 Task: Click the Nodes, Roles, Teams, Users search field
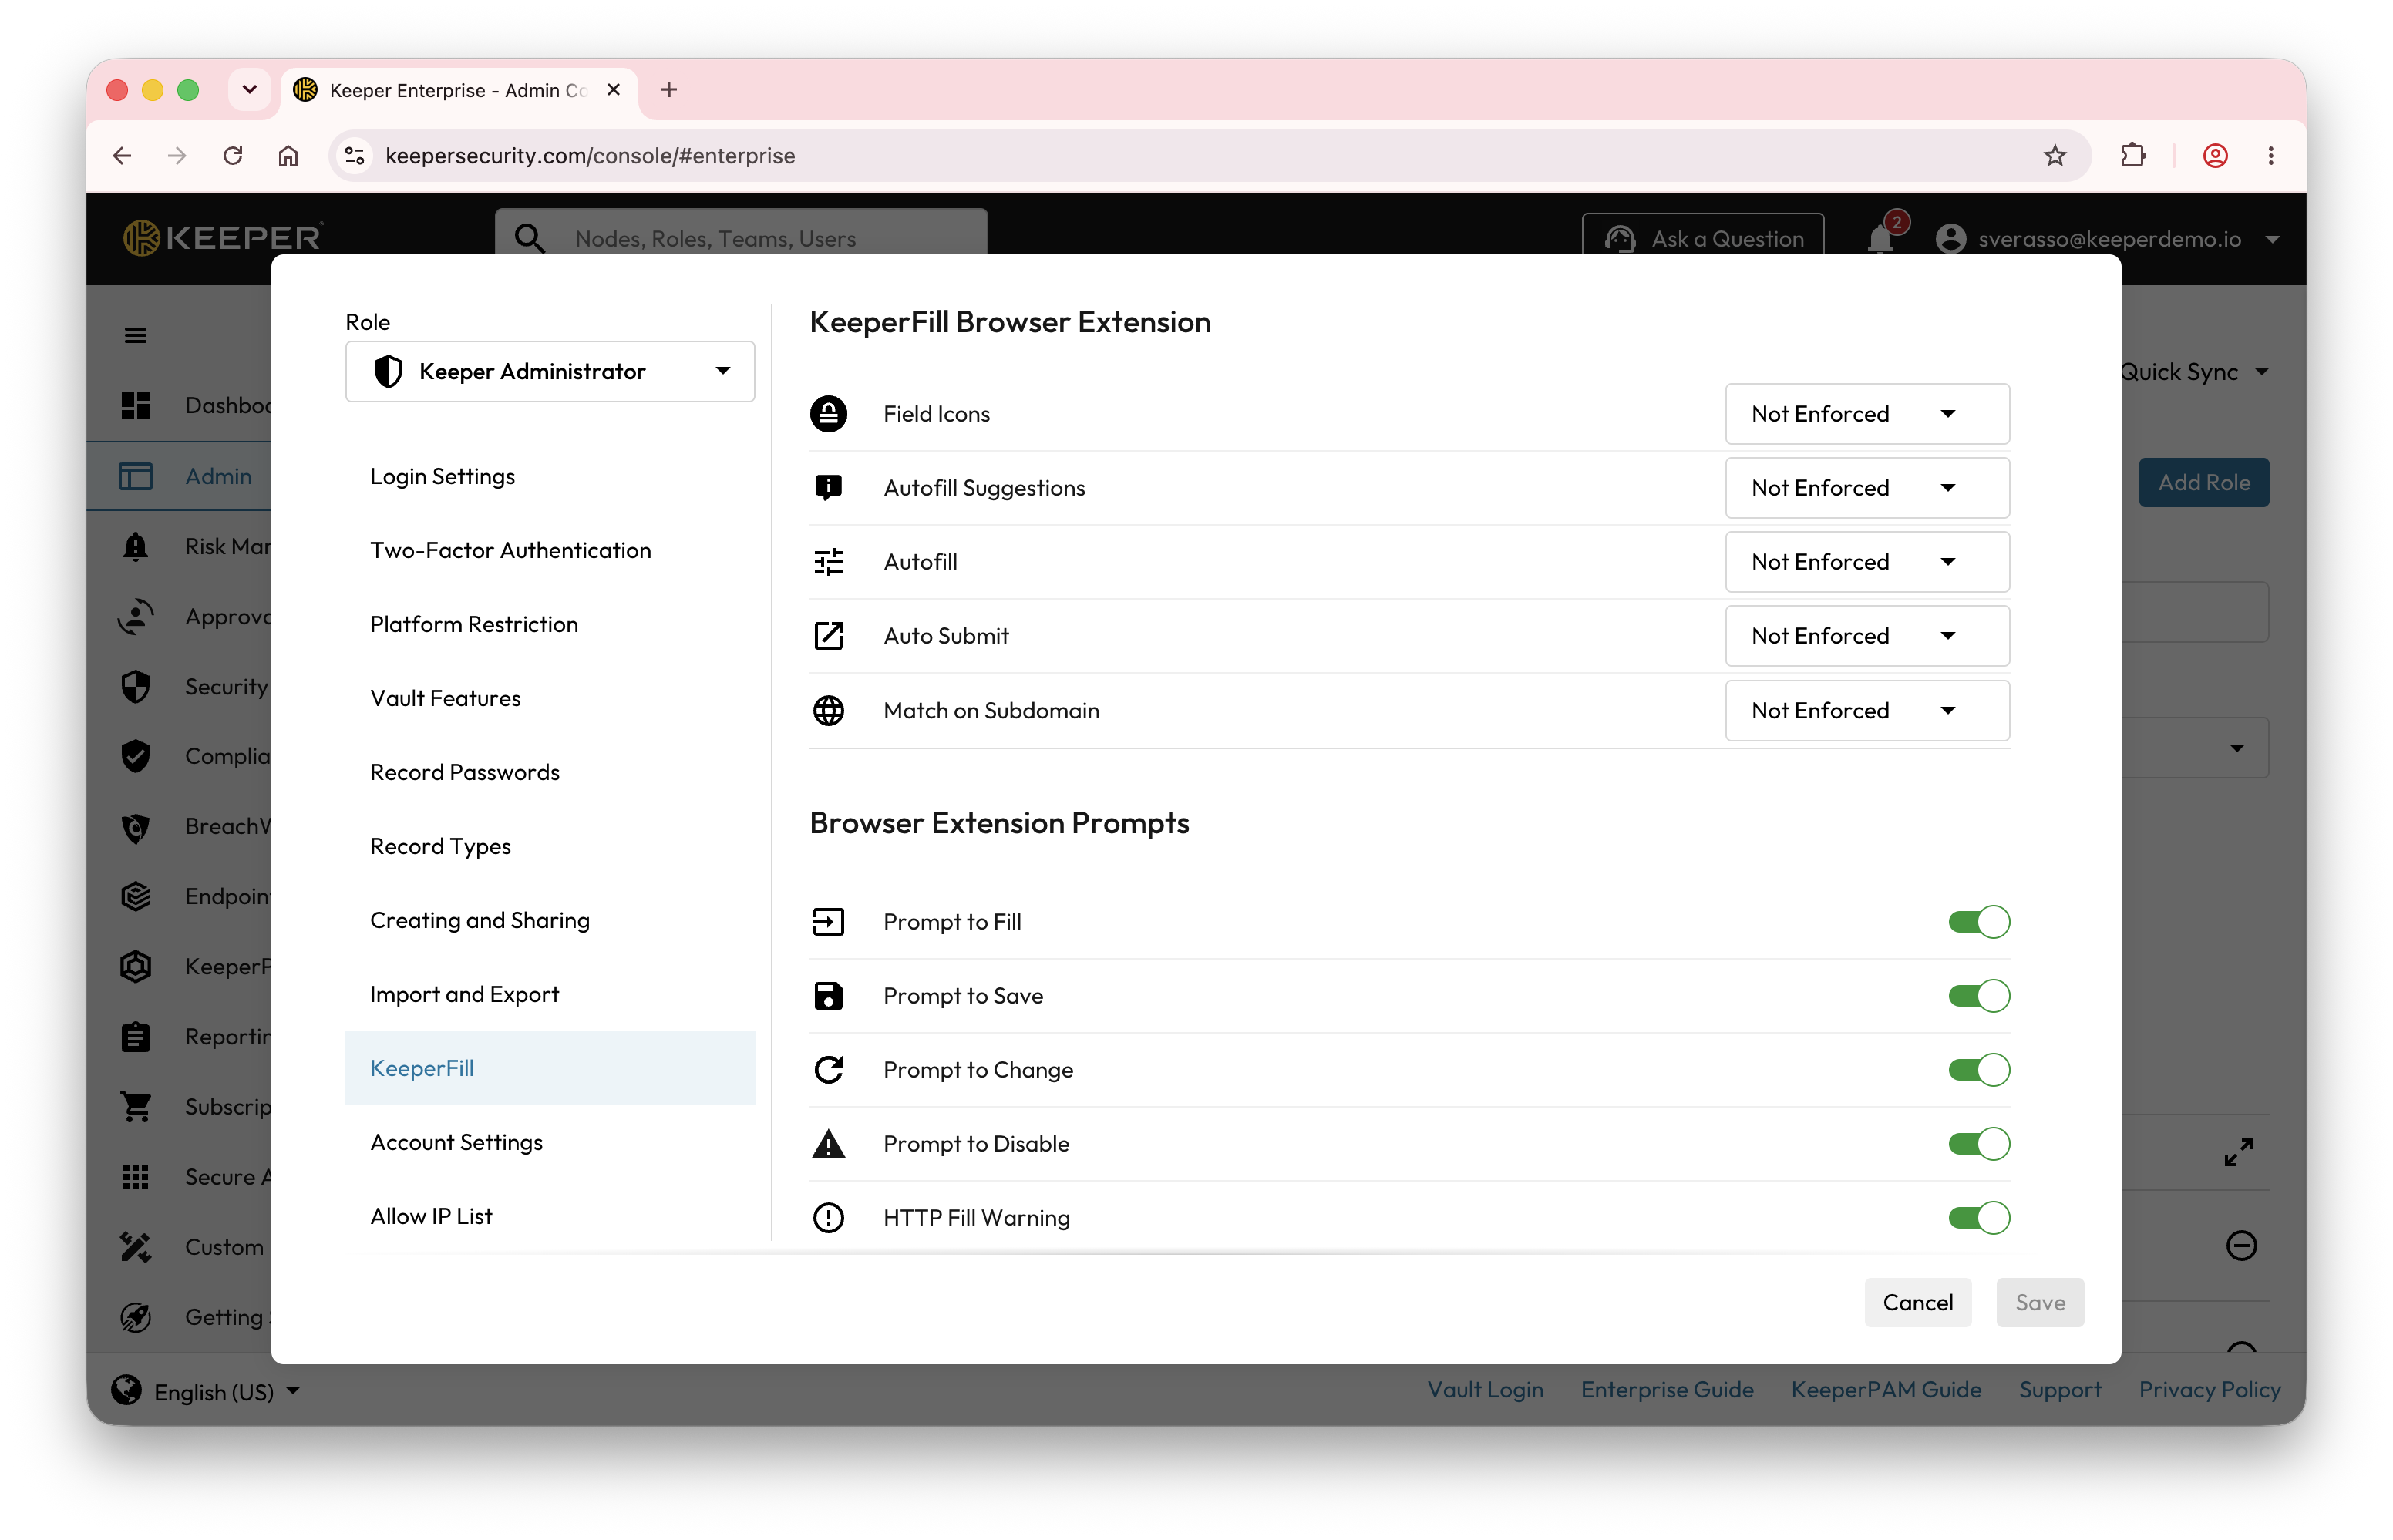point(742,238)
